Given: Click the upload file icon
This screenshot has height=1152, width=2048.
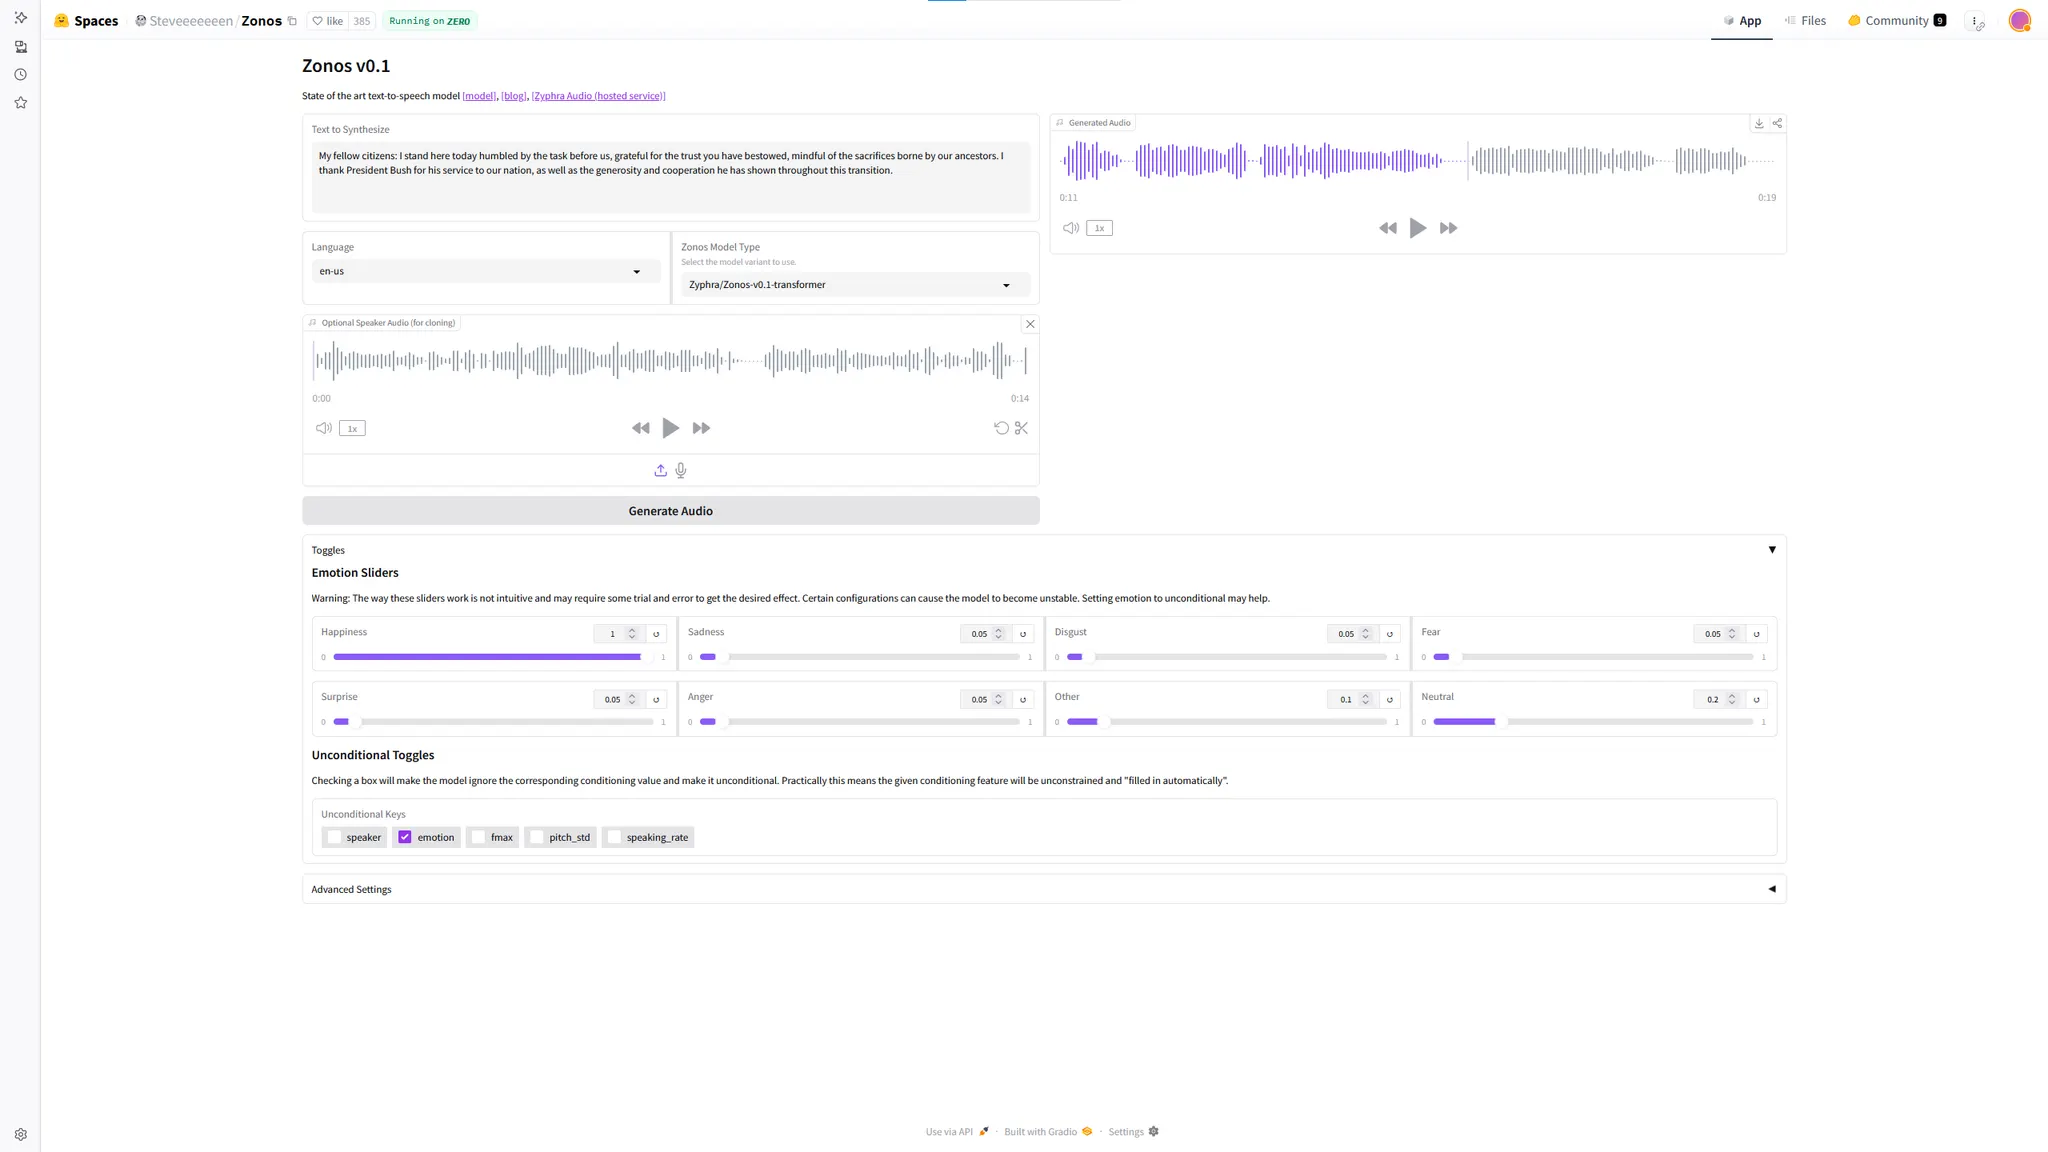Looking at the screenshot, I should click(x=660, y=470).
